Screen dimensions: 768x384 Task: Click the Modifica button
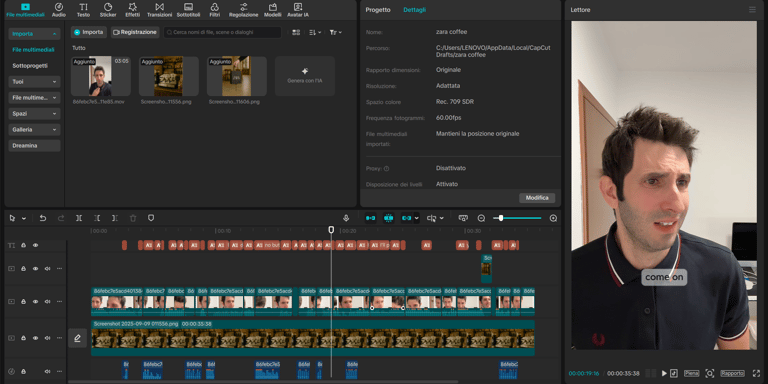tap(537, 198)
